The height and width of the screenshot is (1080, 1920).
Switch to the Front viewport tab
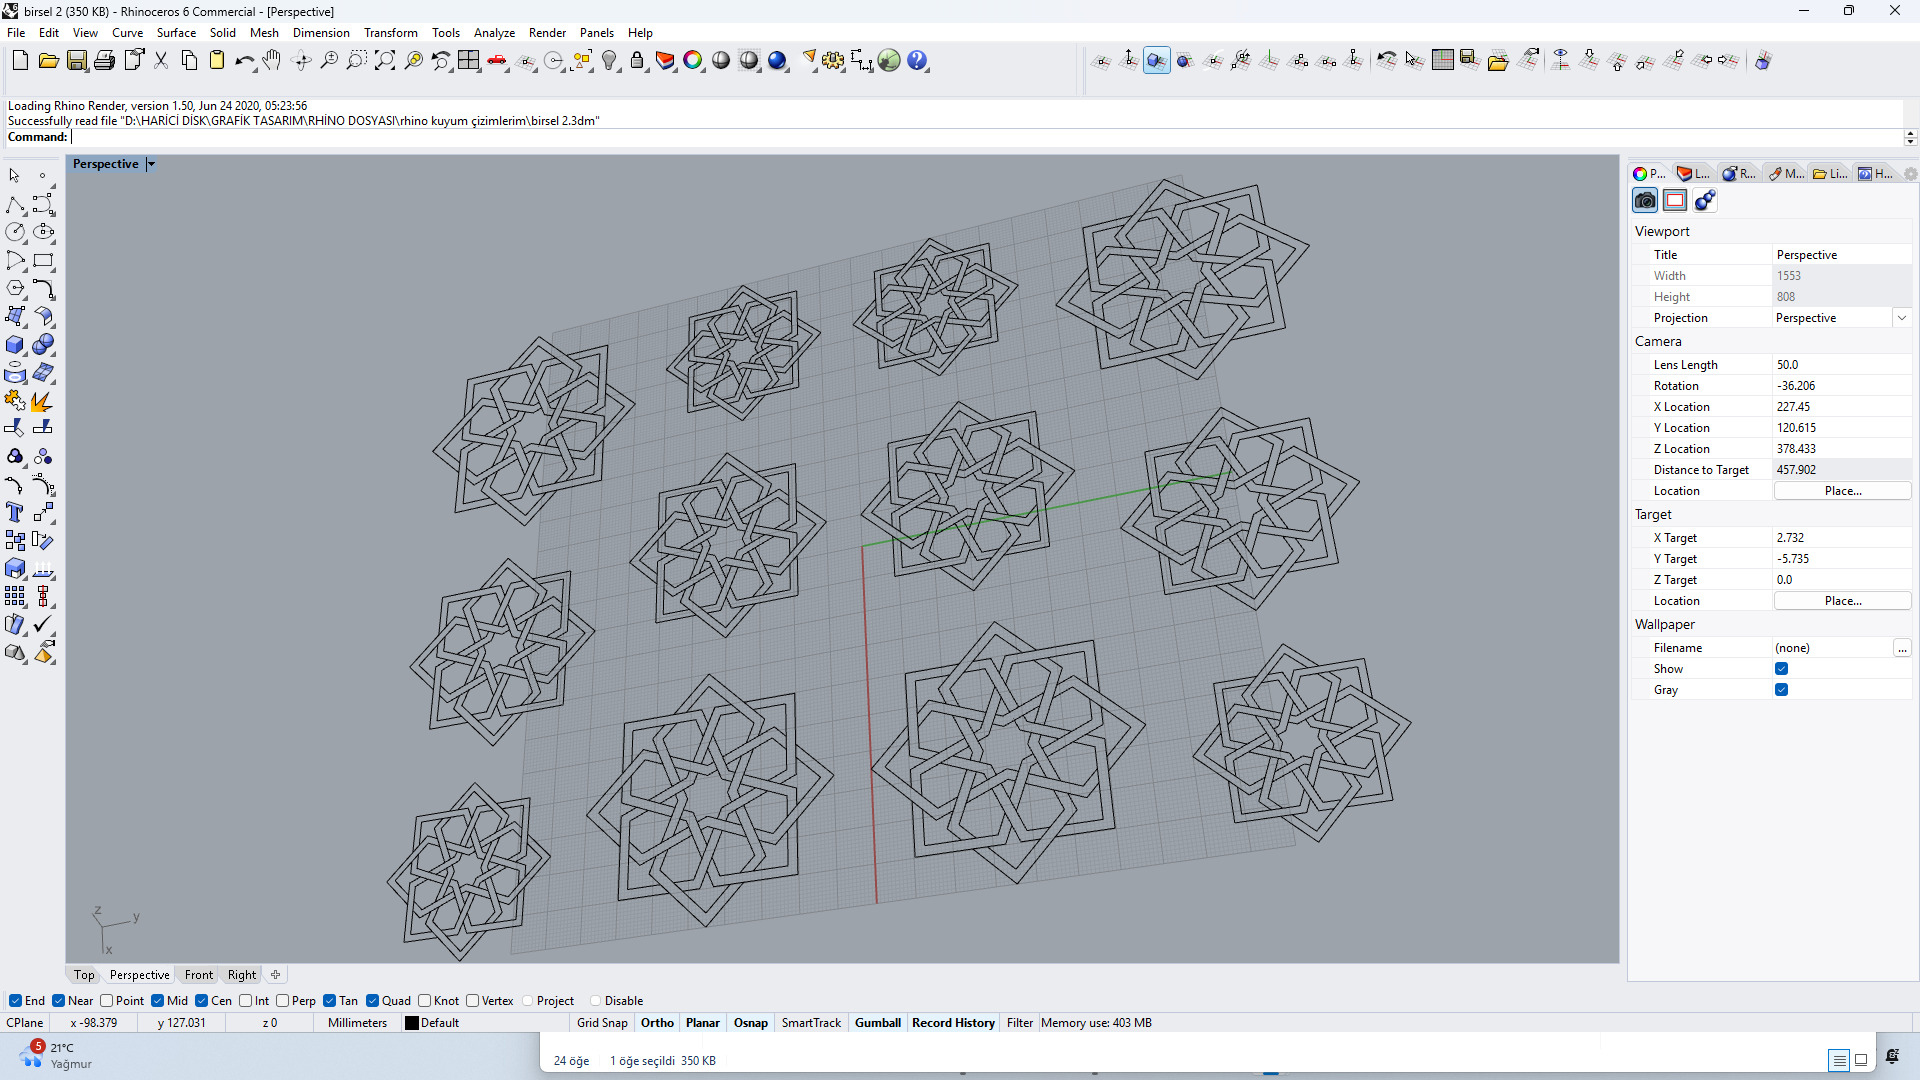tap(198, 975)
